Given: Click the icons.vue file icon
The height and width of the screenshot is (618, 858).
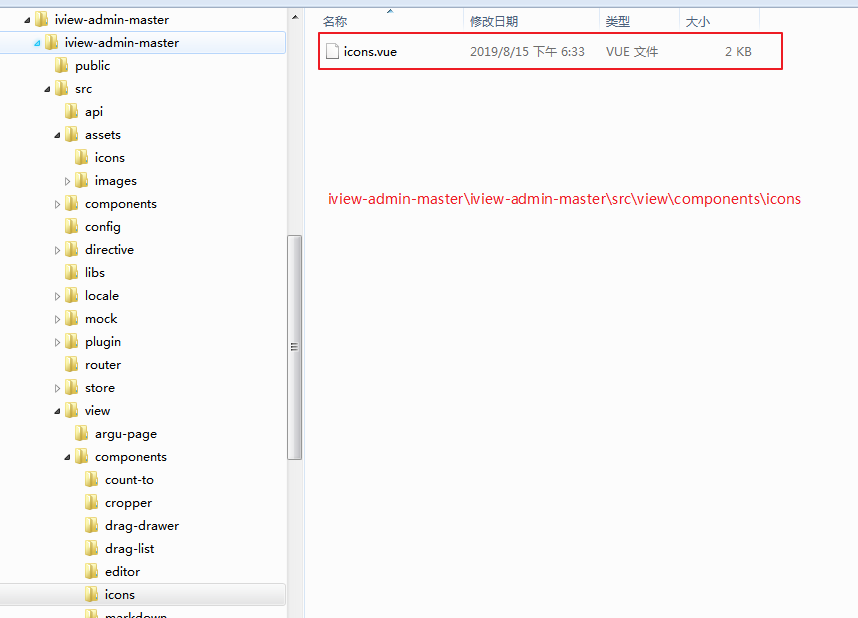Looking at the screenshot, I should tap(332, 51).
